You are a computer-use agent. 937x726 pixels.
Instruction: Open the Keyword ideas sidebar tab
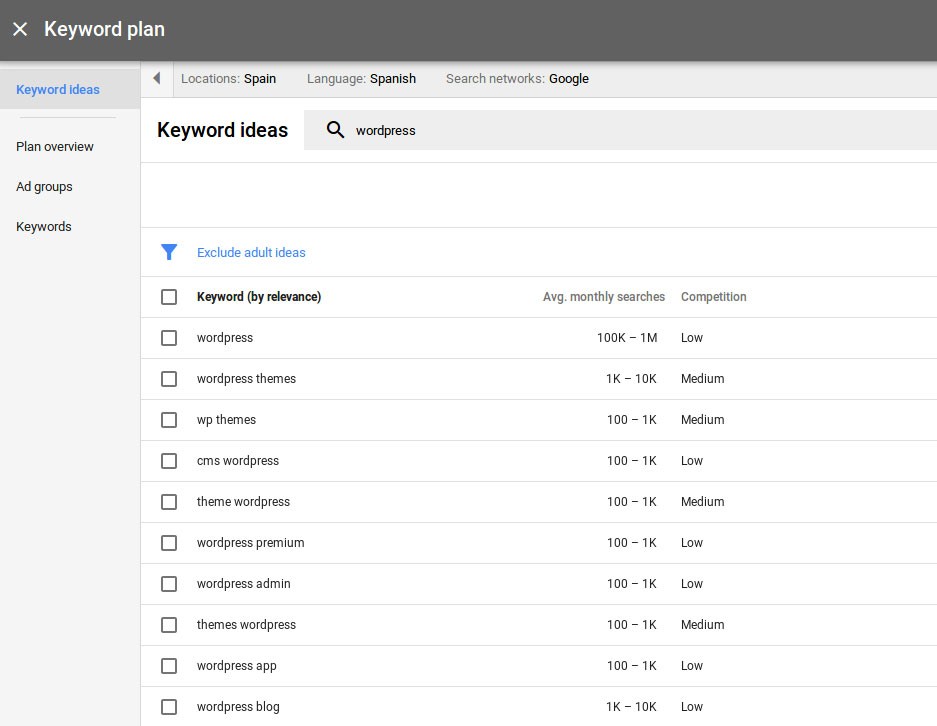[x=58, y=89]
